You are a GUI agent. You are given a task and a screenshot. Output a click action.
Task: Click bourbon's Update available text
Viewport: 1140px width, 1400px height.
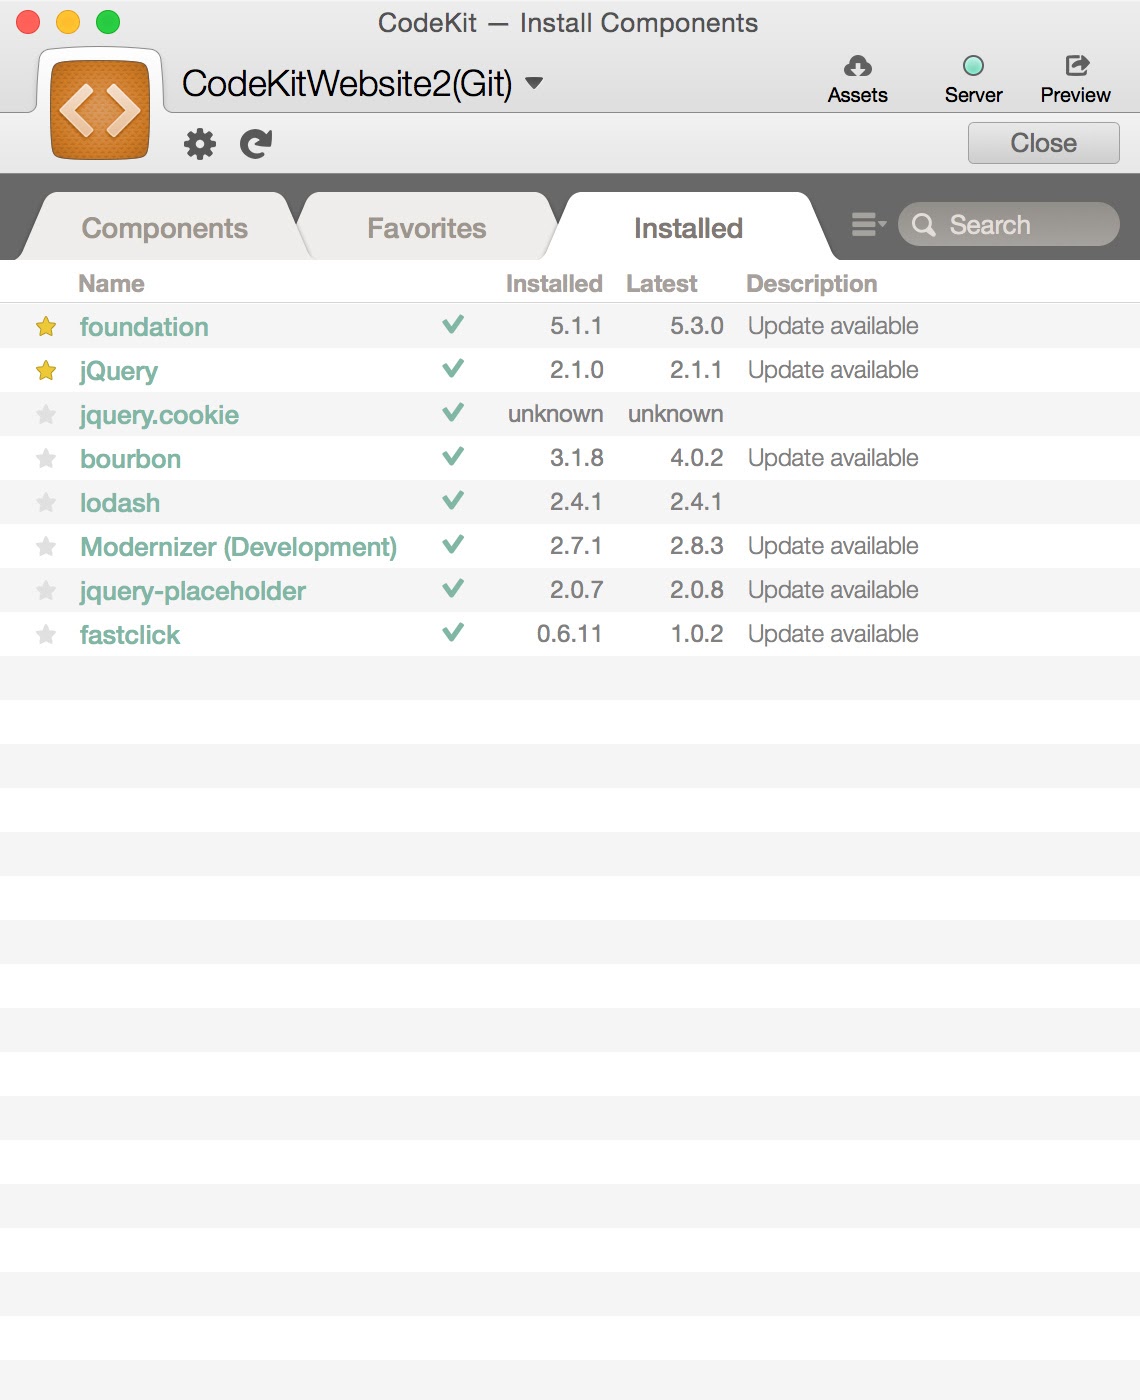(x=833, y=458)
